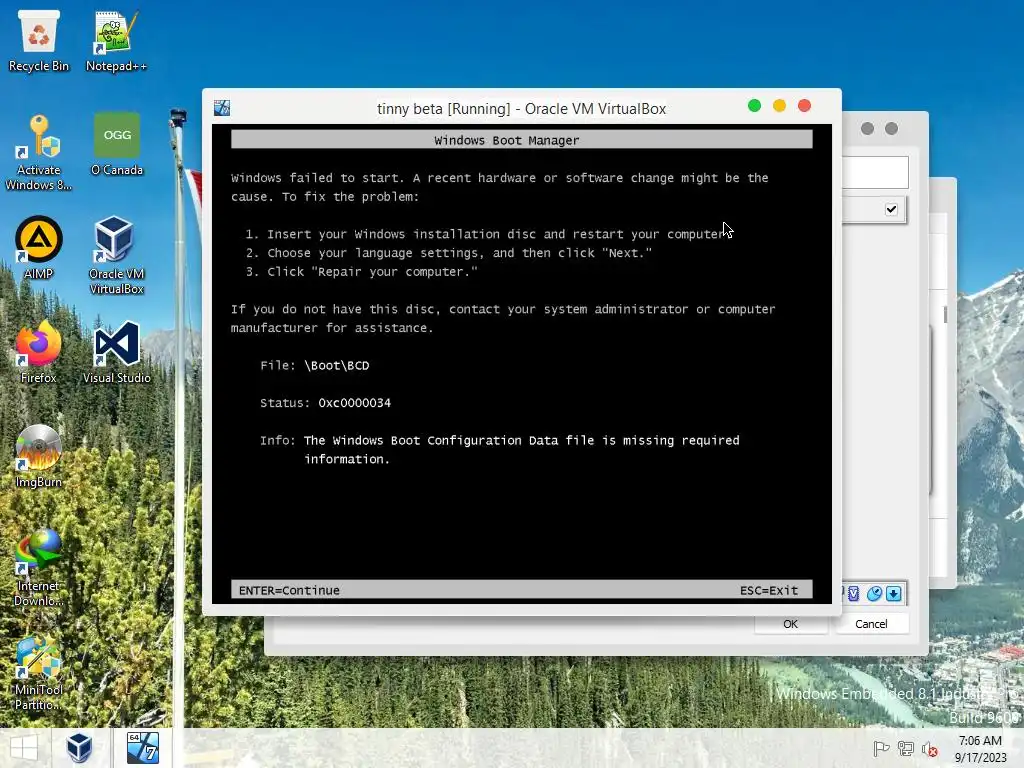This screenshot has height=768, width=1024.
Task: Select the Oracle VM VirtualBox desktop icon
Action: tap(116, 255)
